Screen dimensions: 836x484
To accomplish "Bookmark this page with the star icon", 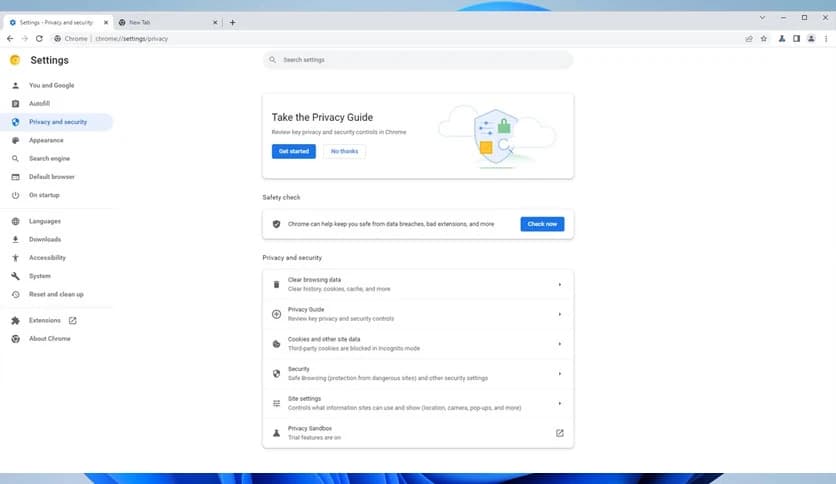I will [763, 38].
